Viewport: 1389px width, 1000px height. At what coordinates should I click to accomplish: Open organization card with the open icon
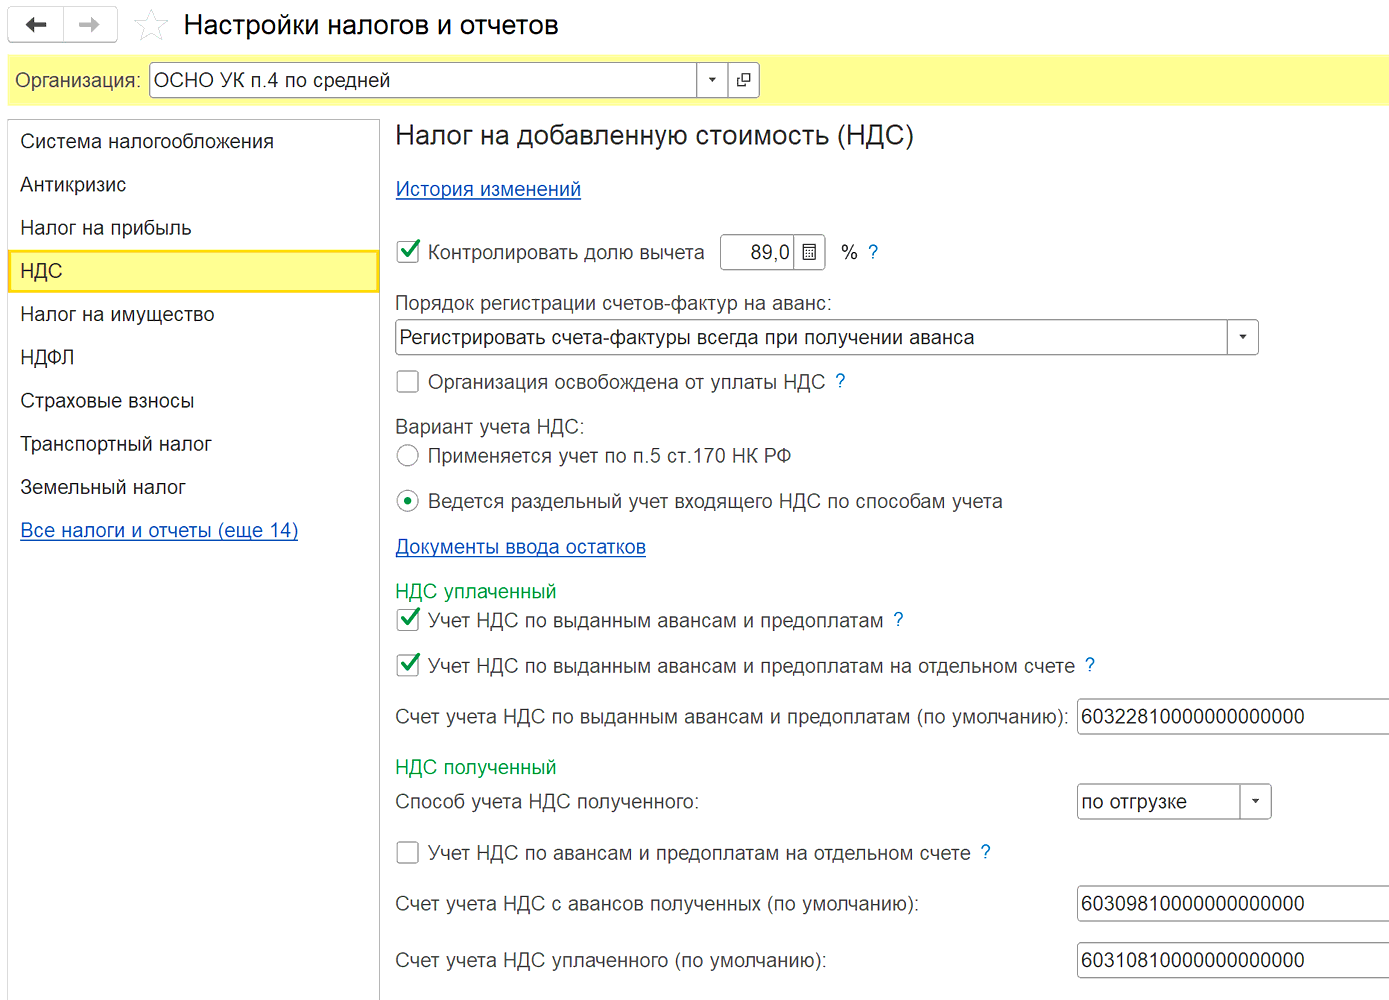click(x=743, y=80)
